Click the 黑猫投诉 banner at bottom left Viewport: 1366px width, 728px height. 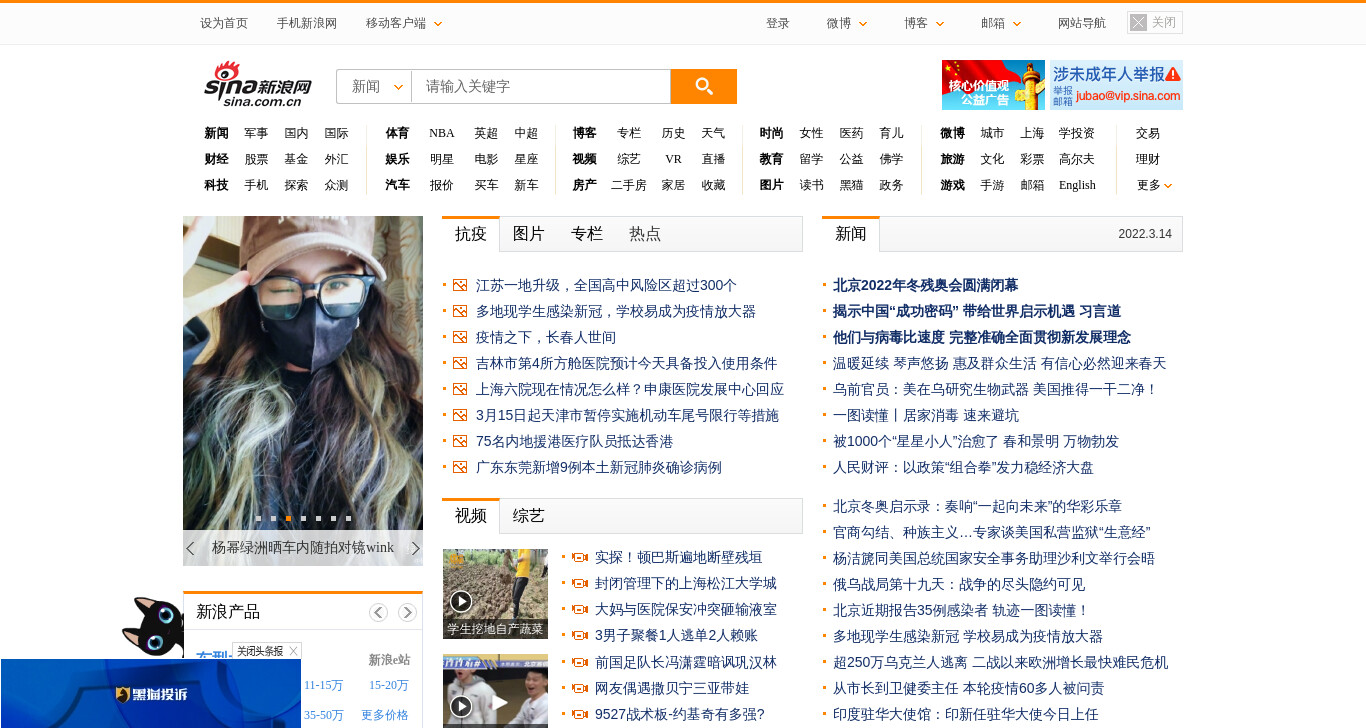pyautogui.click(x=151, y=694)
